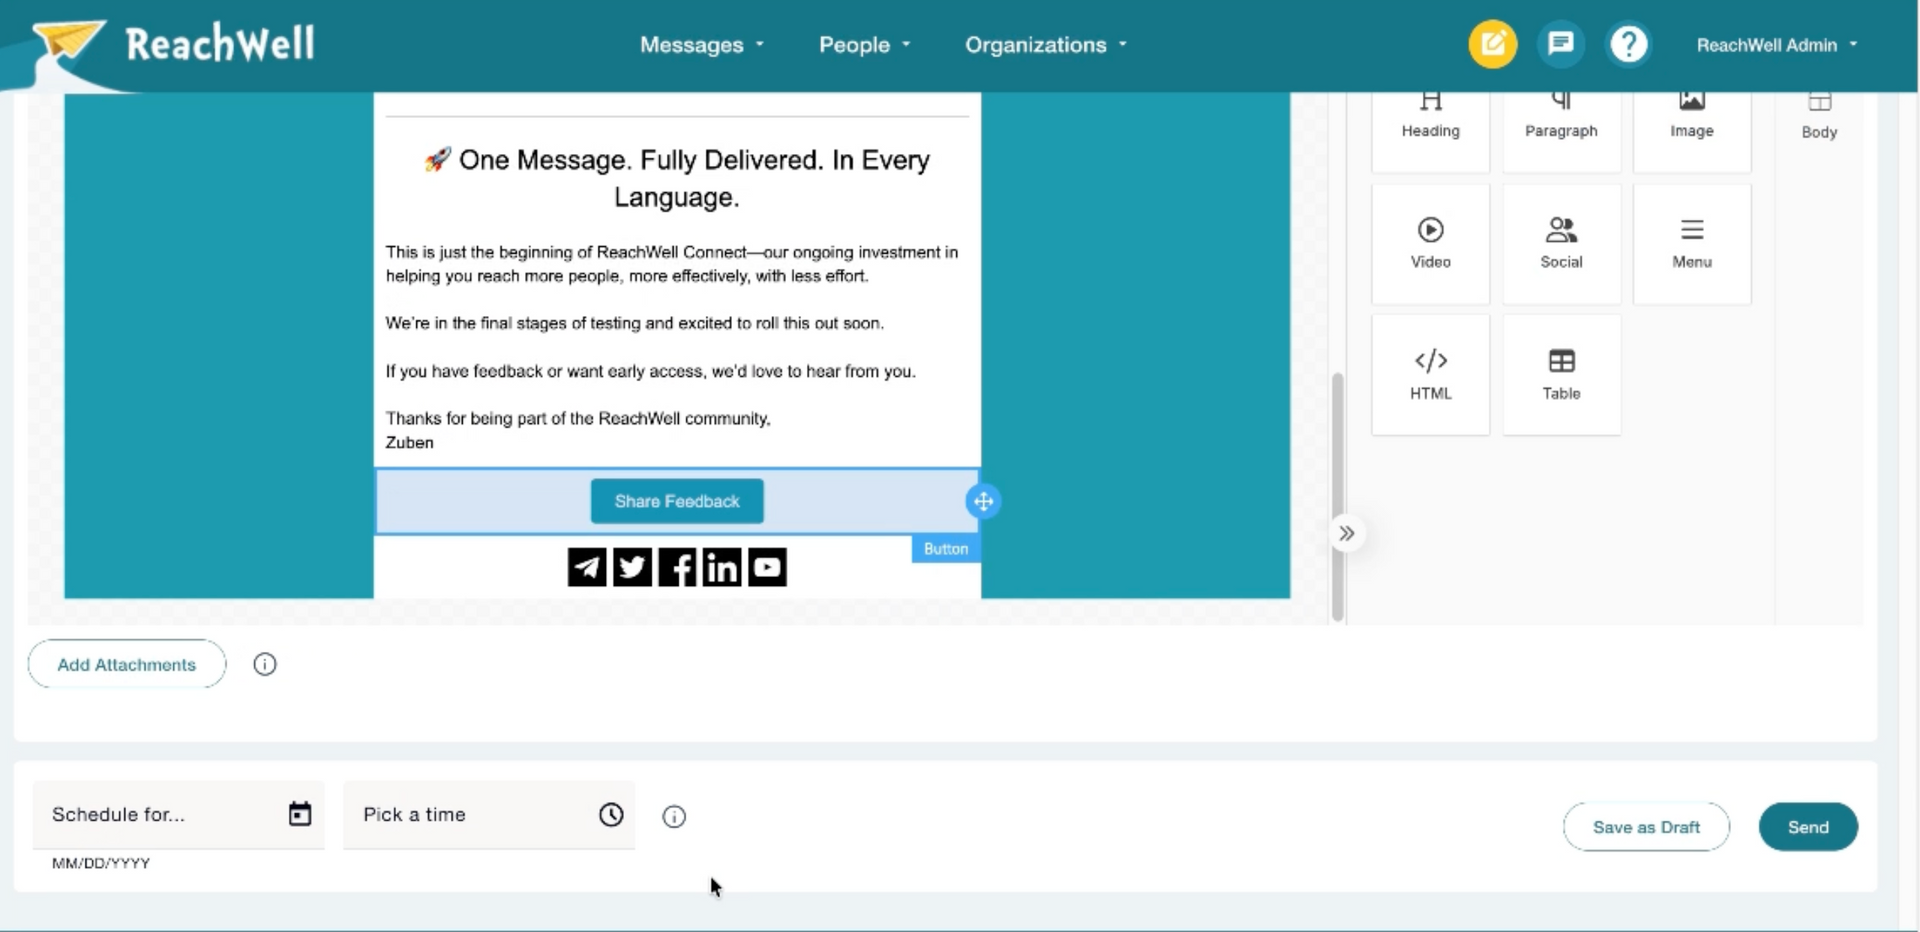Click the Pick a time field
Screen dimensions: 1920x932
489,815
